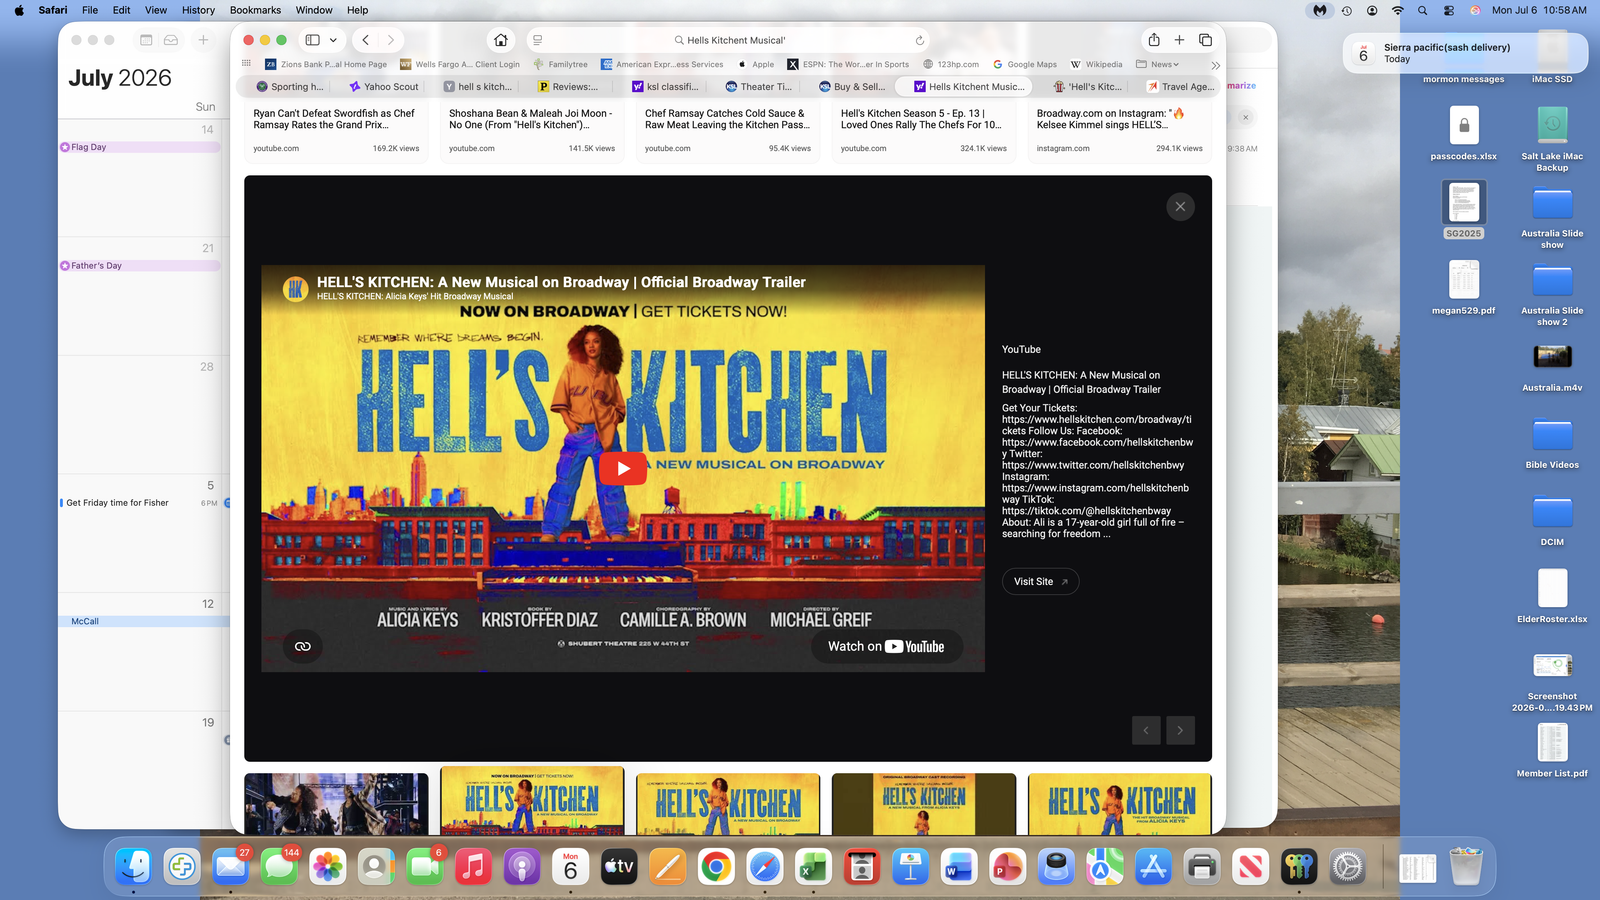Open Google Chrome from the Dock
Image resolution: width=1600 pixels, height=900 pixels.
pos(716,867)
